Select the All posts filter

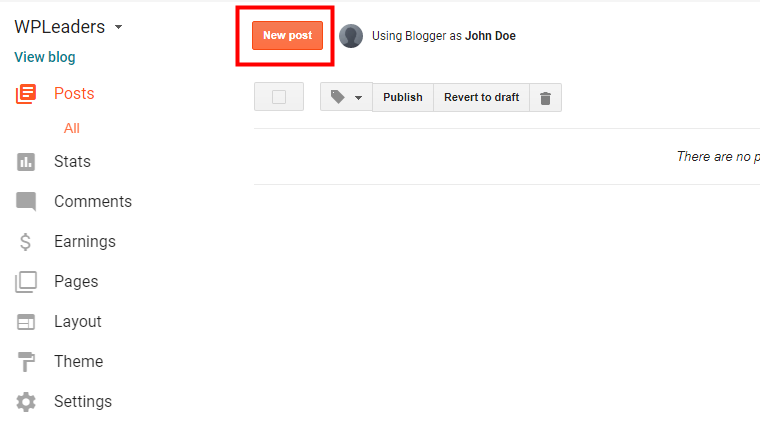coord(72,128)
